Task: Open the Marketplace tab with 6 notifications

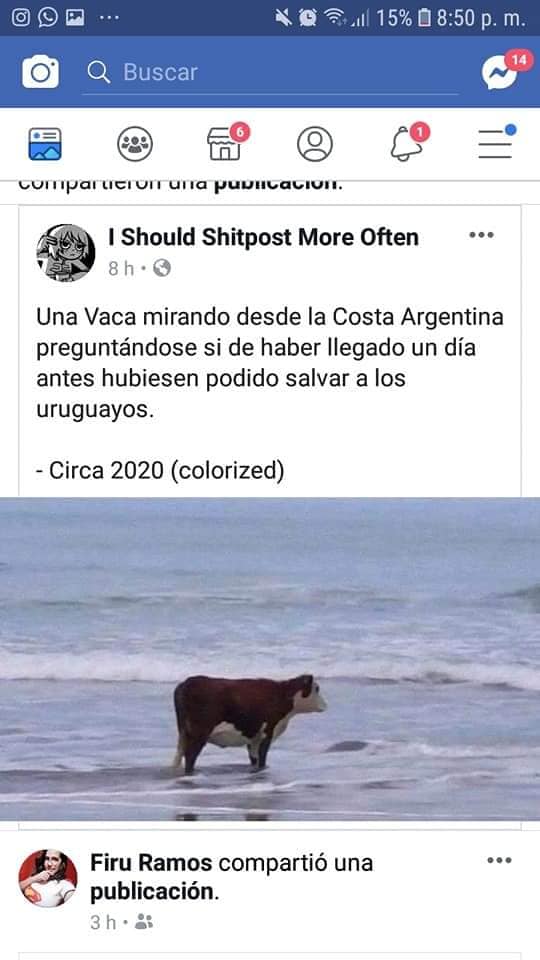Action: coord(225,144)
